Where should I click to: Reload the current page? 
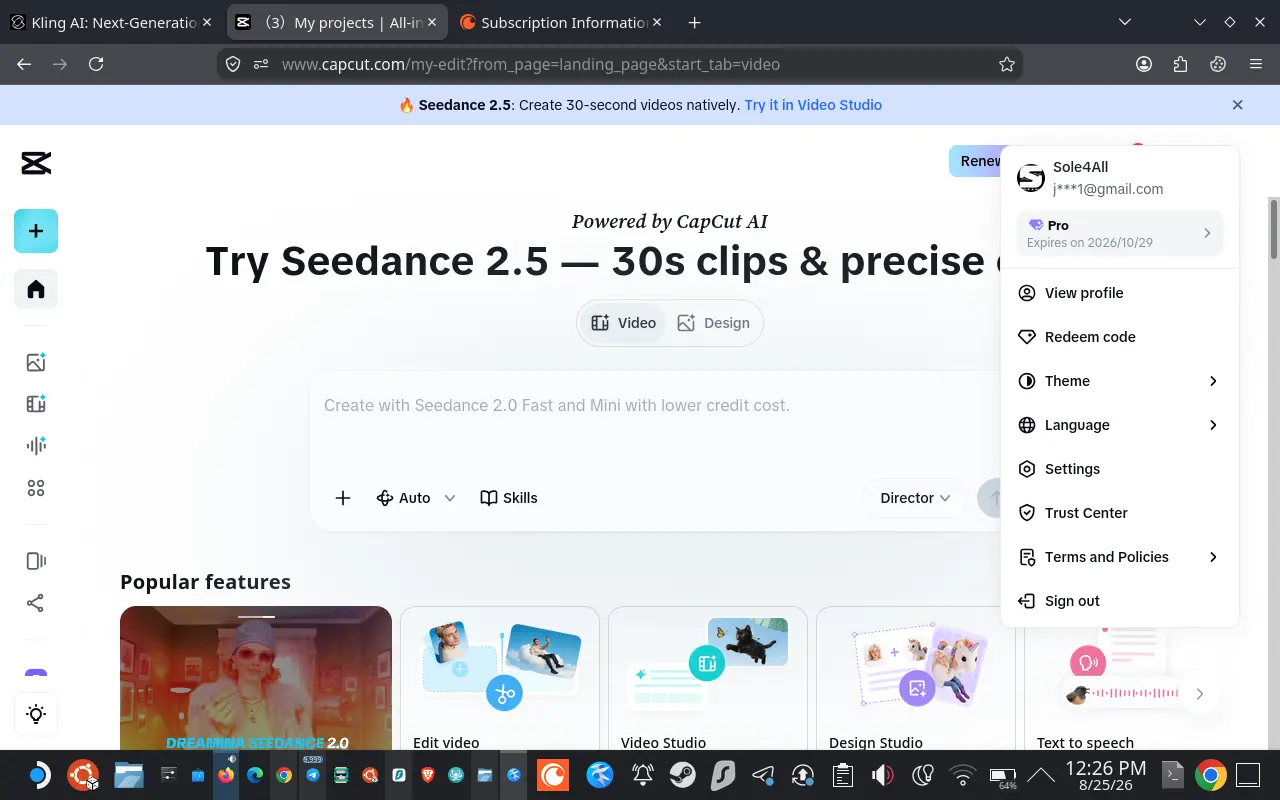point(96,64)
